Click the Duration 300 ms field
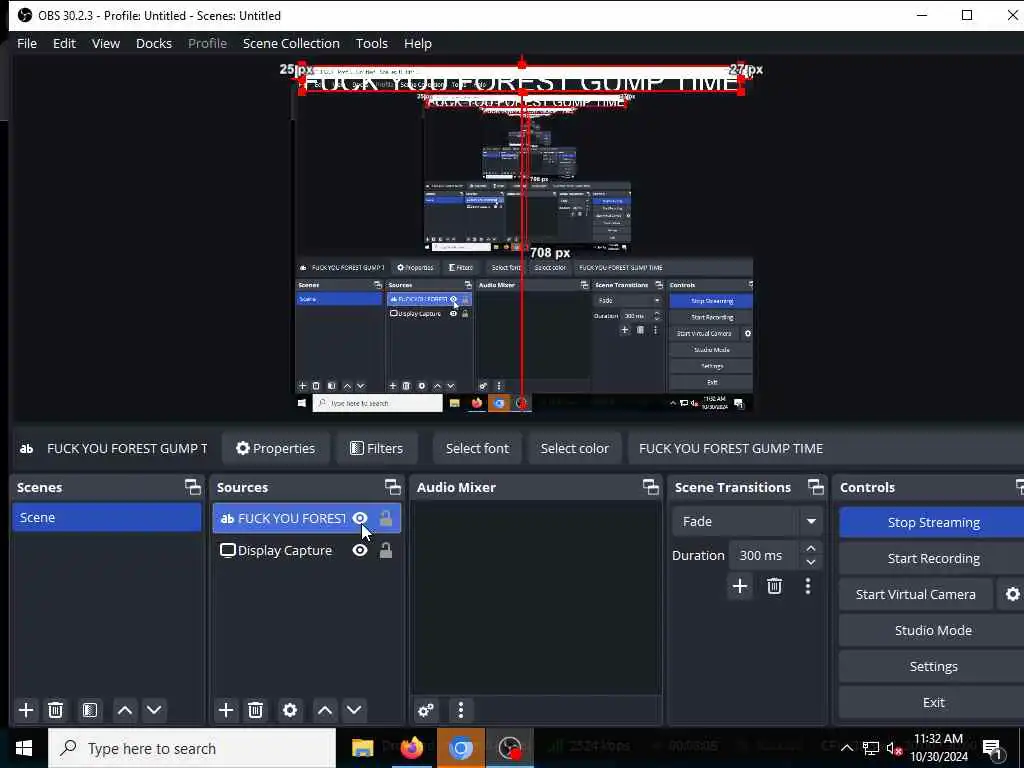The width and height of the screenshot is (1024, 768). click(765, 555)
